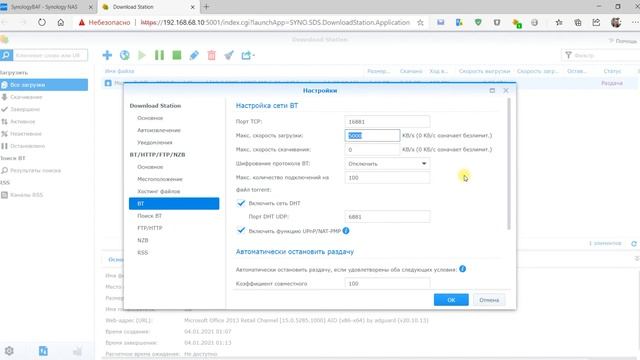Select FTP/HTTP in settings sidebar
This screenshot has height=360, width=640.
(149, 228)
